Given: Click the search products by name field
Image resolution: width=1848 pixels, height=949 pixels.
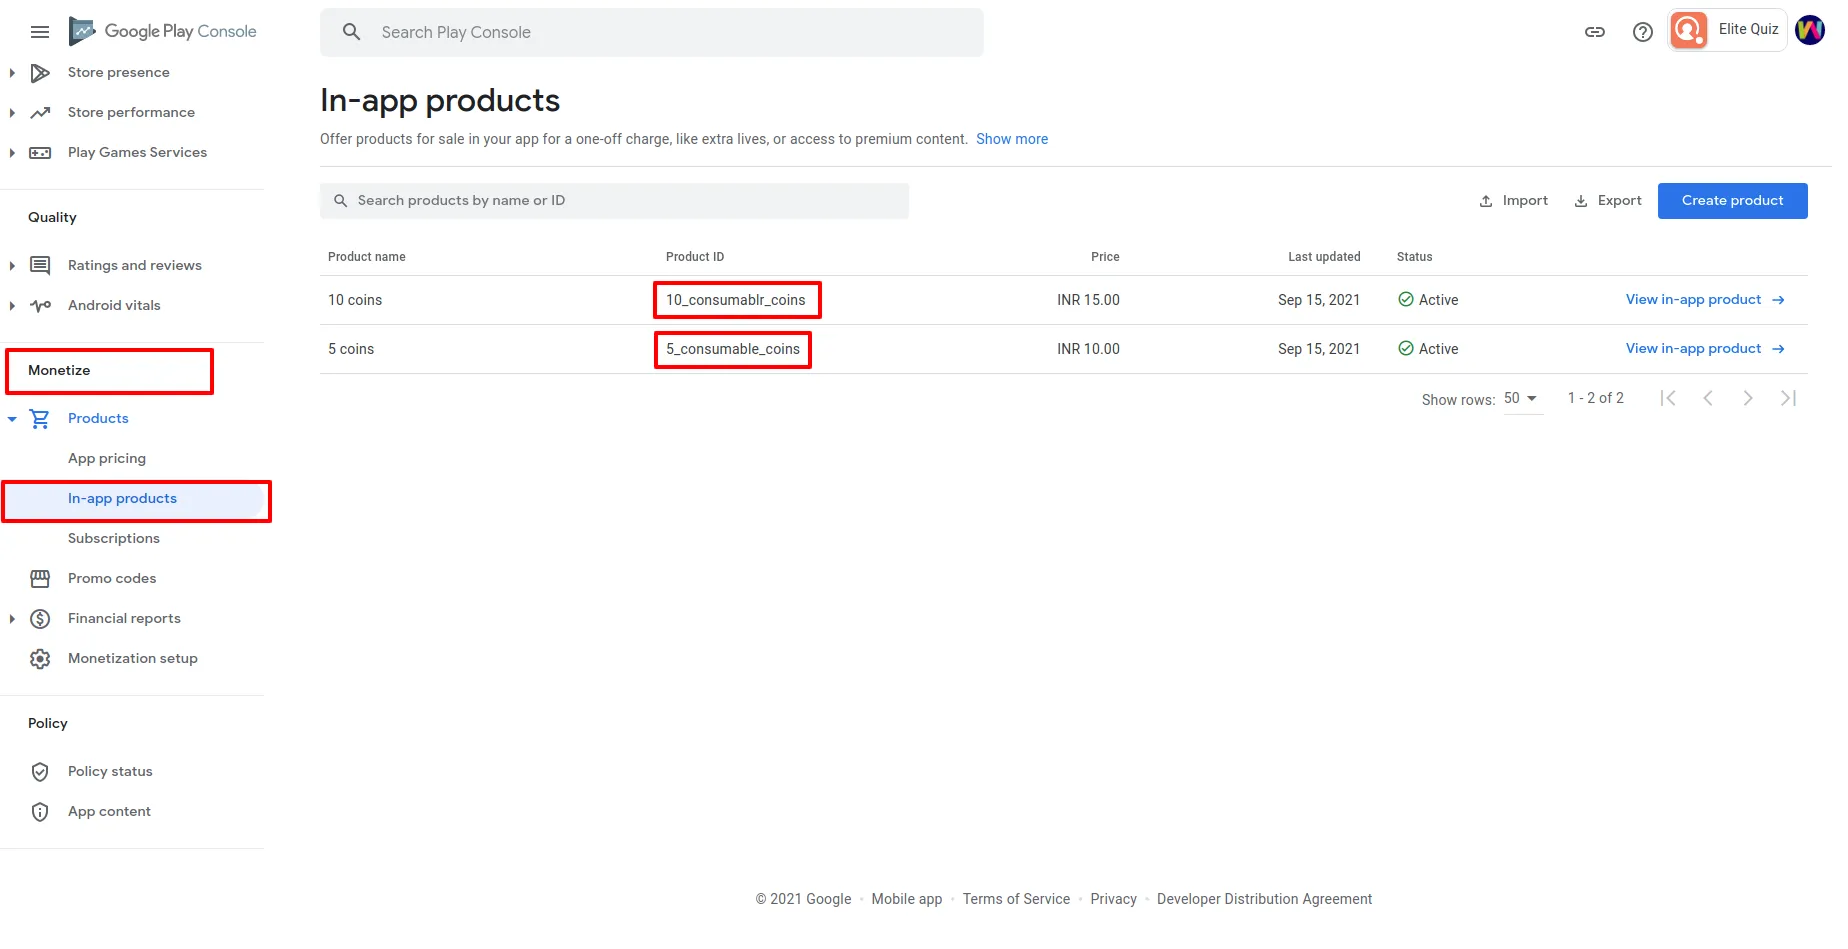Looking at the screenshot, I should pyautogui.click(x=615, y=200).
